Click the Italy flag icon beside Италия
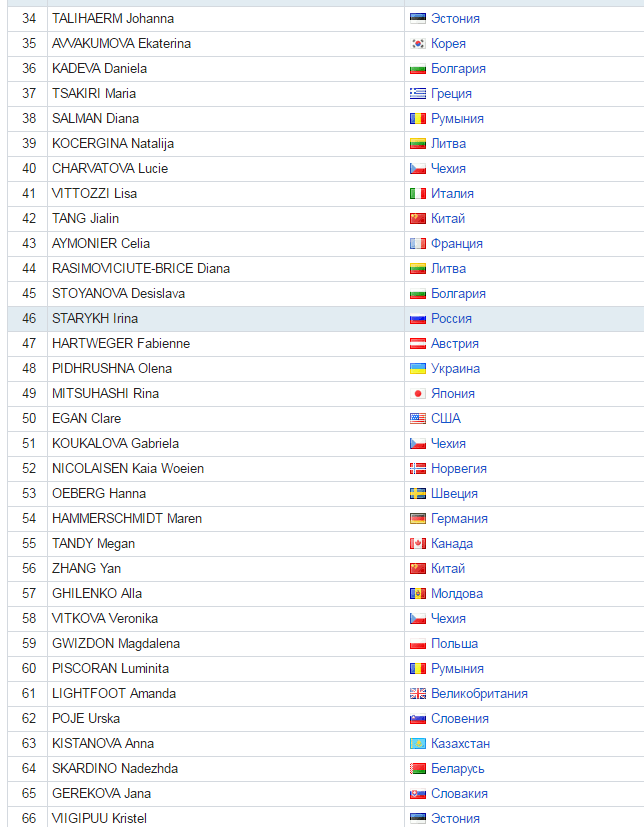Viewport: 644px width, 827px height. pos(418,194)
